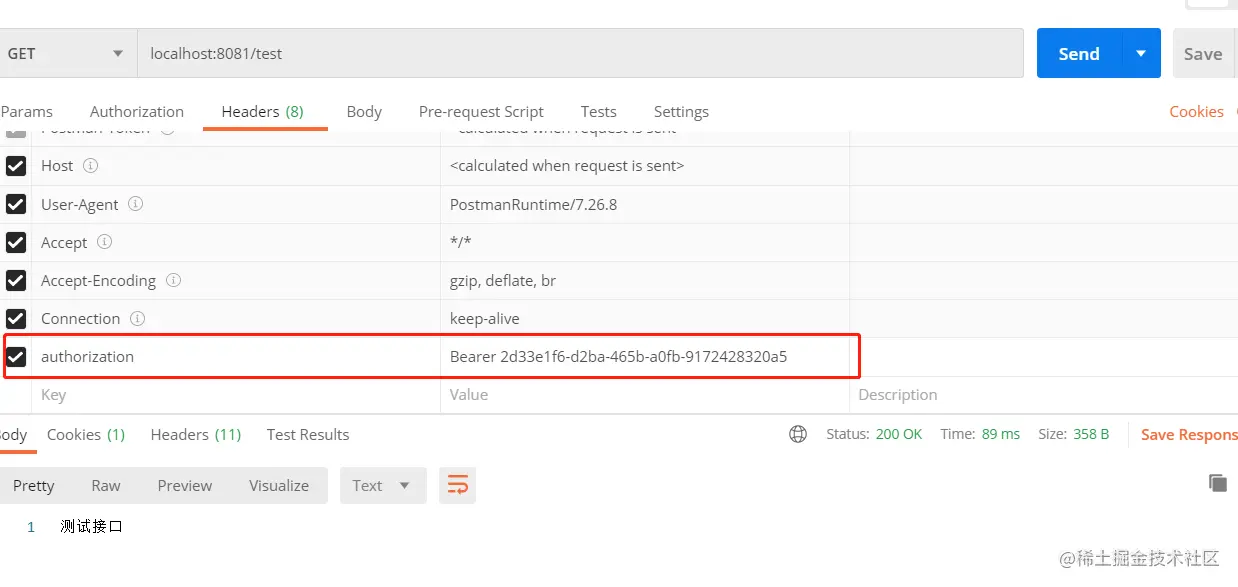Open the Test Results tab

tap(308, 435)
